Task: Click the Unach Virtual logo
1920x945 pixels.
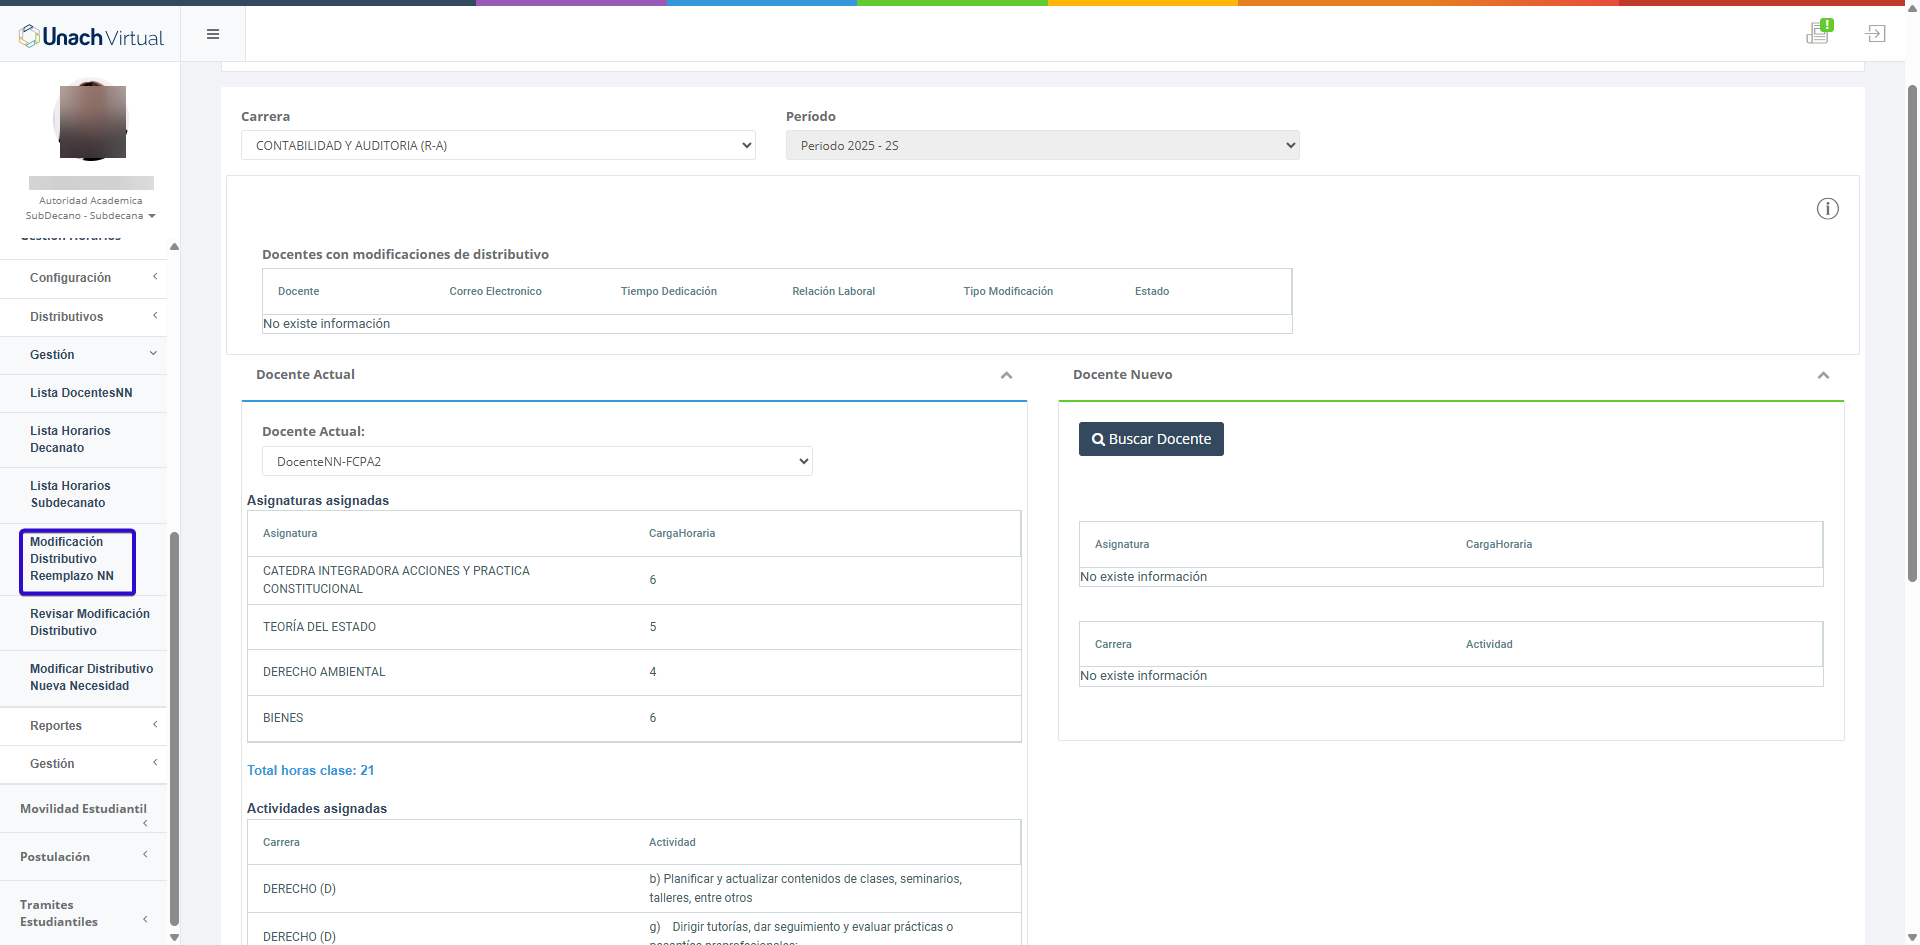Action: click(x=91, y=37)
